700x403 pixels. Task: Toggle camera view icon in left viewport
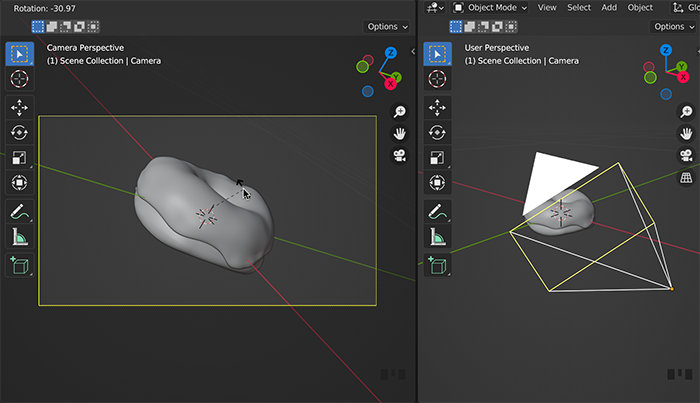pyautogui.click(x=400, y=155)
